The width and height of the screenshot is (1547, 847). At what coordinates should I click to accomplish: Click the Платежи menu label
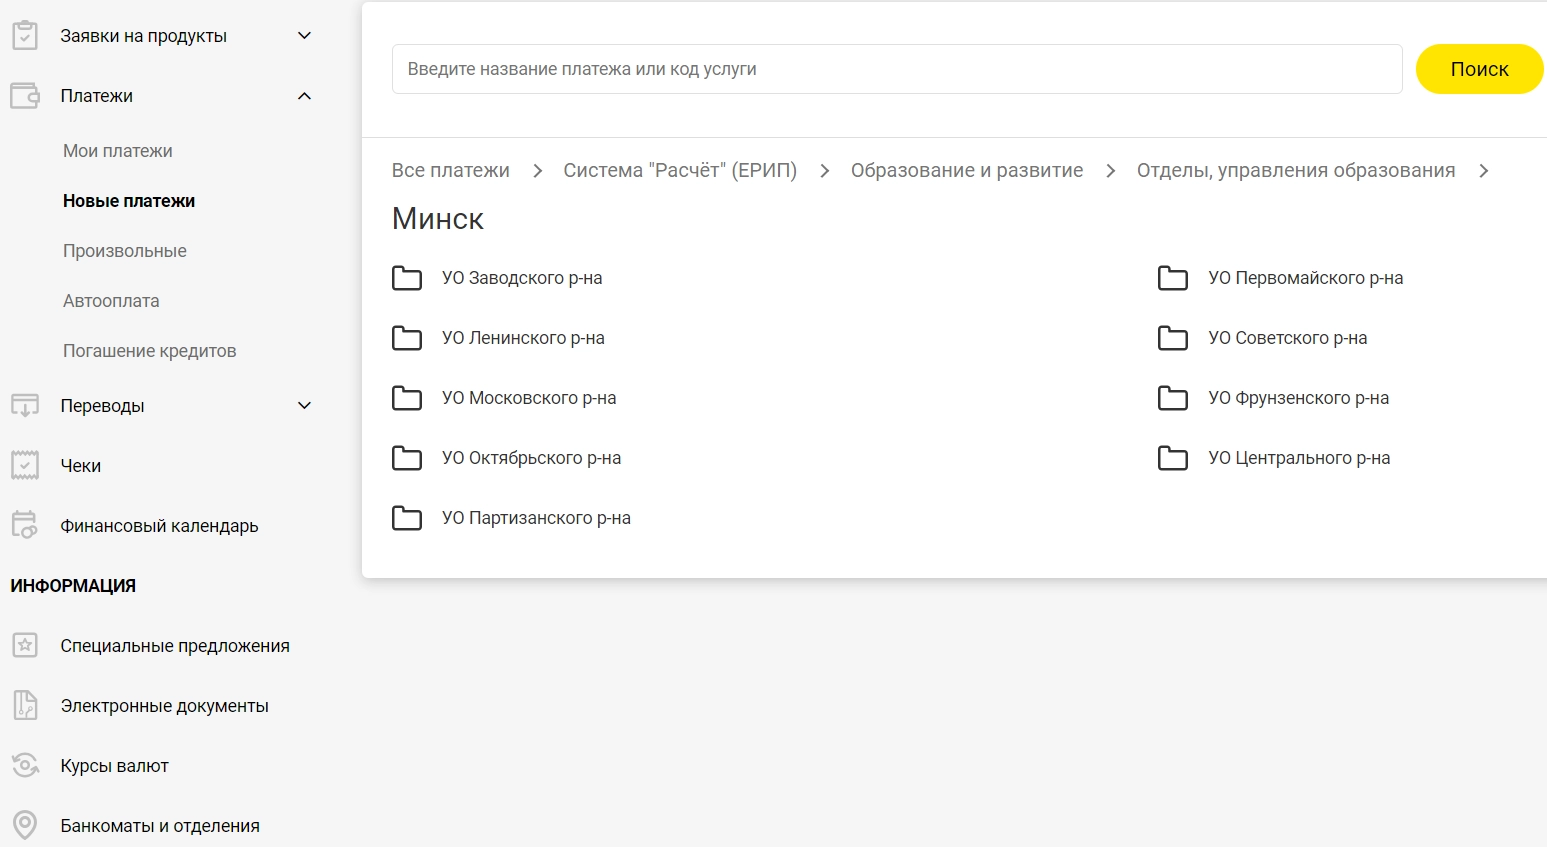pos(97,96)
